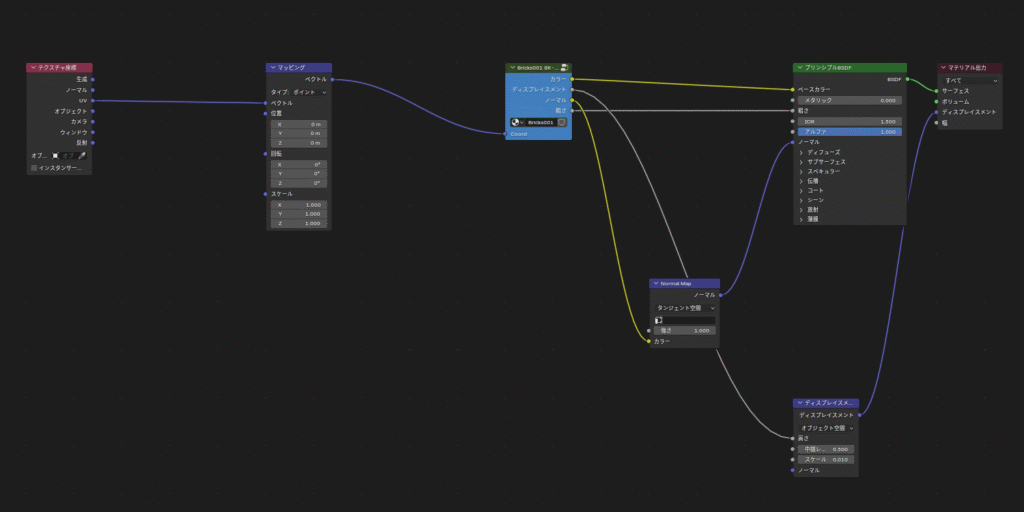Screen dimensions: 1024x512
Task: Click the green BSDF output socket
Action: pos(907,79)
